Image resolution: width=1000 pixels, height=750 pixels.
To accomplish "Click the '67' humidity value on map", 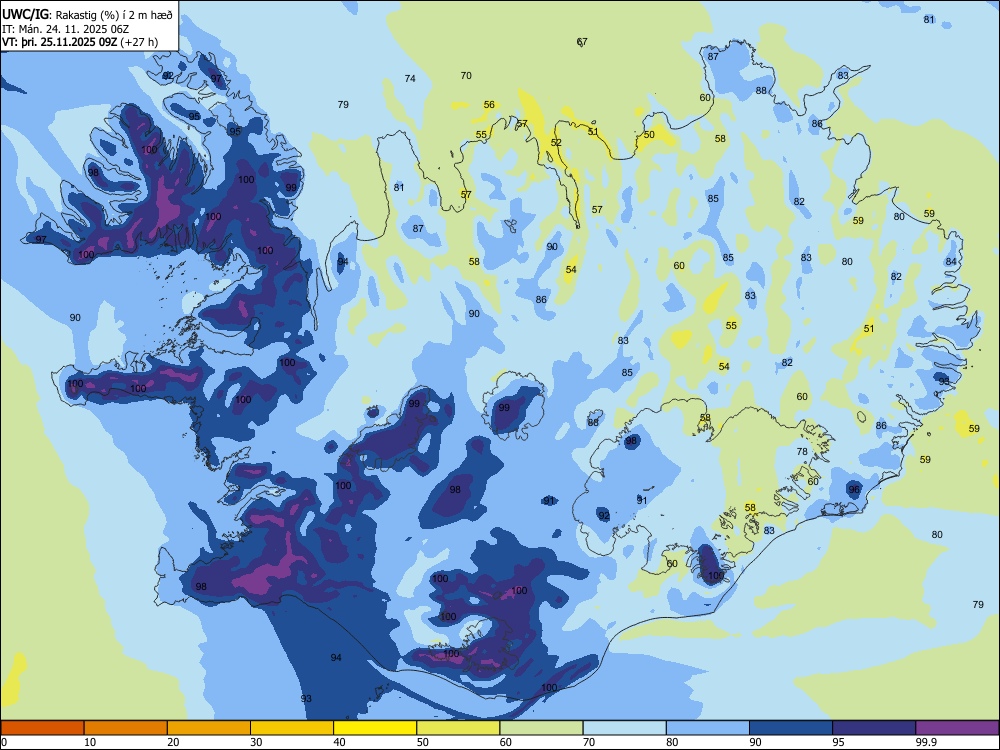I will (582, 42).
